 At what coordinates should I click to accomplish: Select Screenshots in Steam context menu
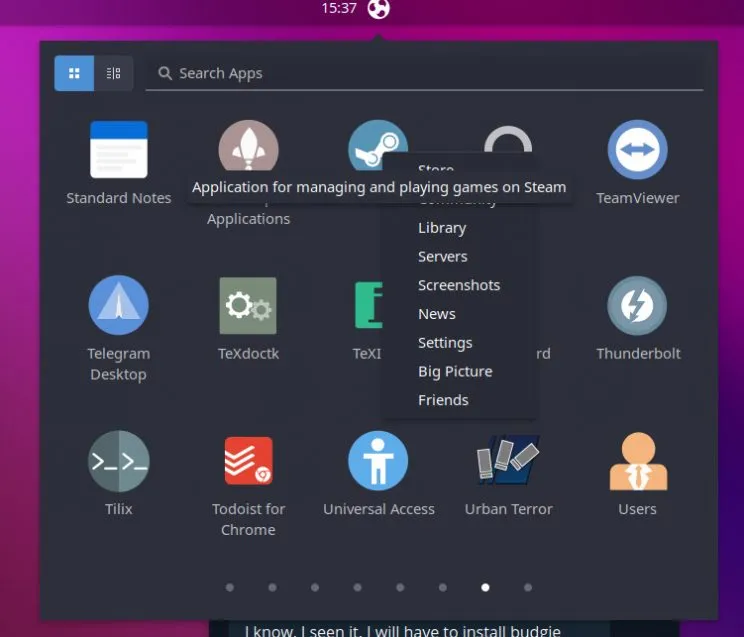pyautogui.click(x=459, y=285)
